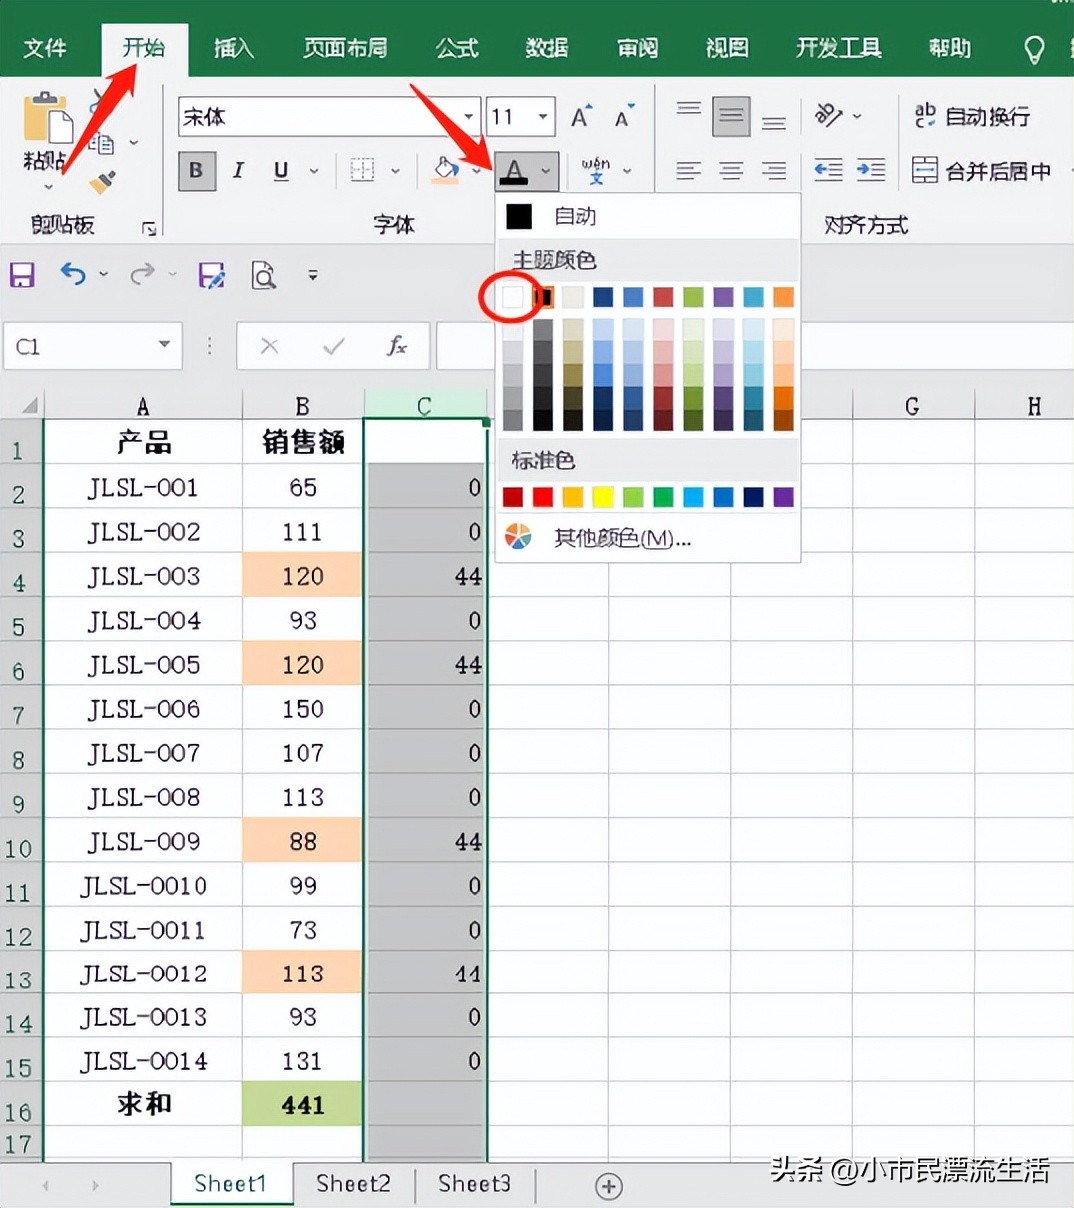
Task: Switch to Sheet3 worksheet tab
Action: pos(474,1184)
